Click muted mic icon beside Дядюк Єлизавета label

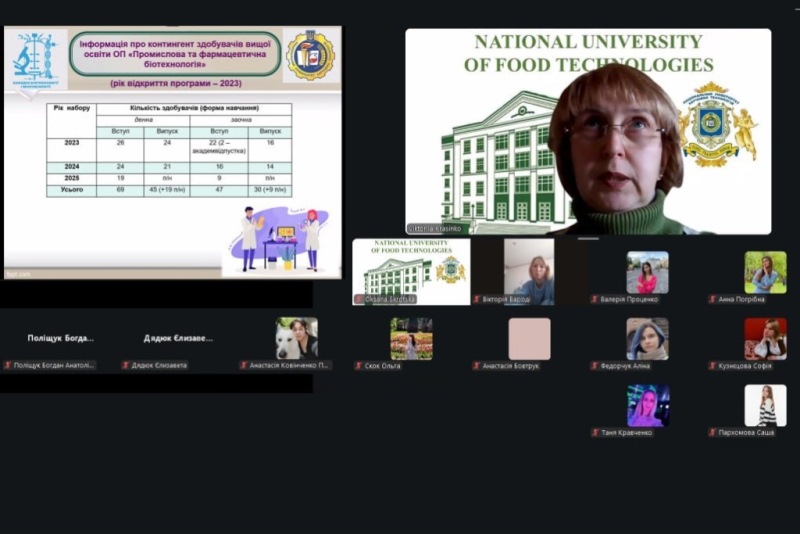(x=126, y=365)
